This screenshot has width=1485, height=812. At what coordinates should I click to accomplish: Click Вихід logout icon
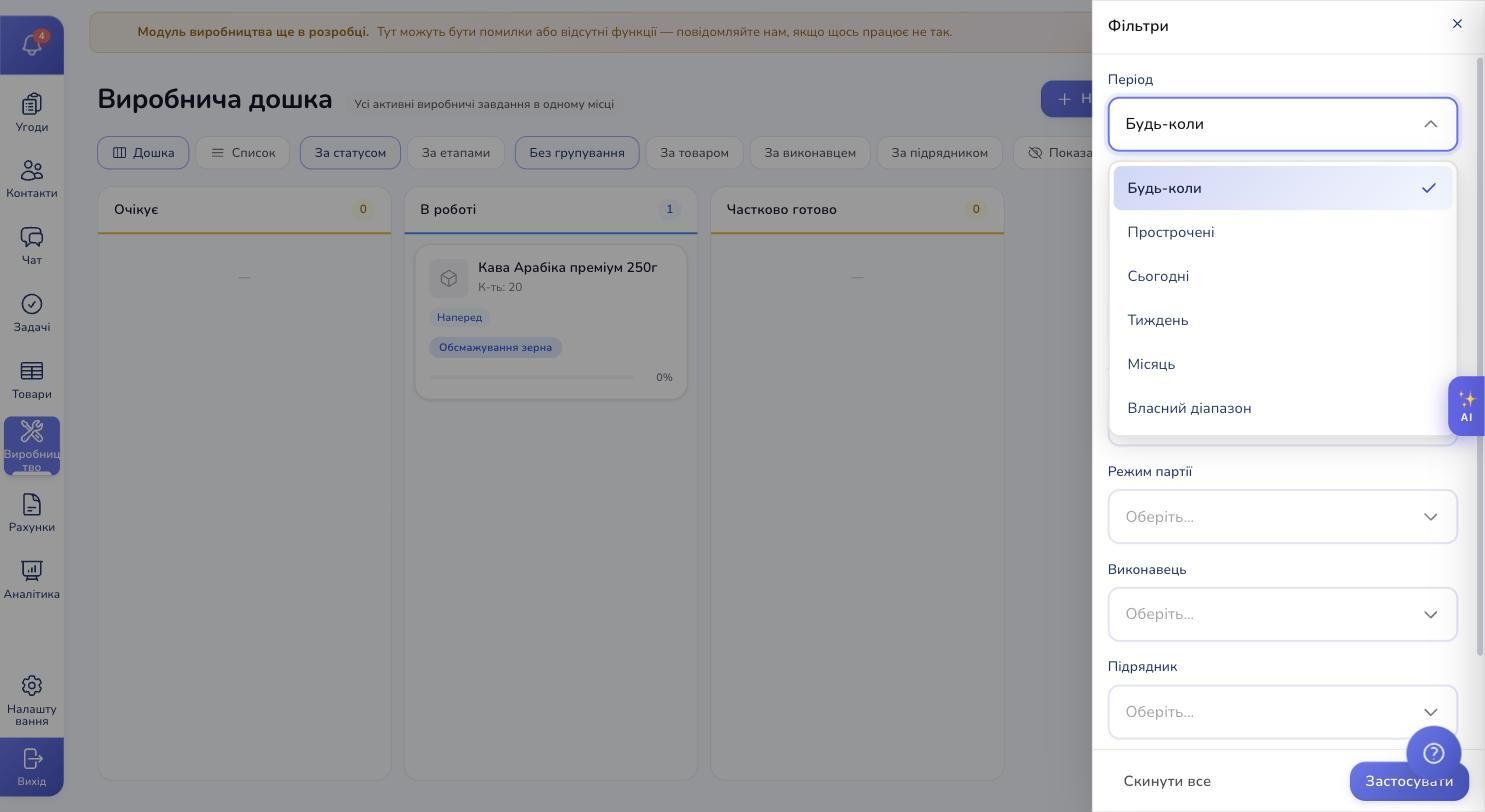[32, 767]
